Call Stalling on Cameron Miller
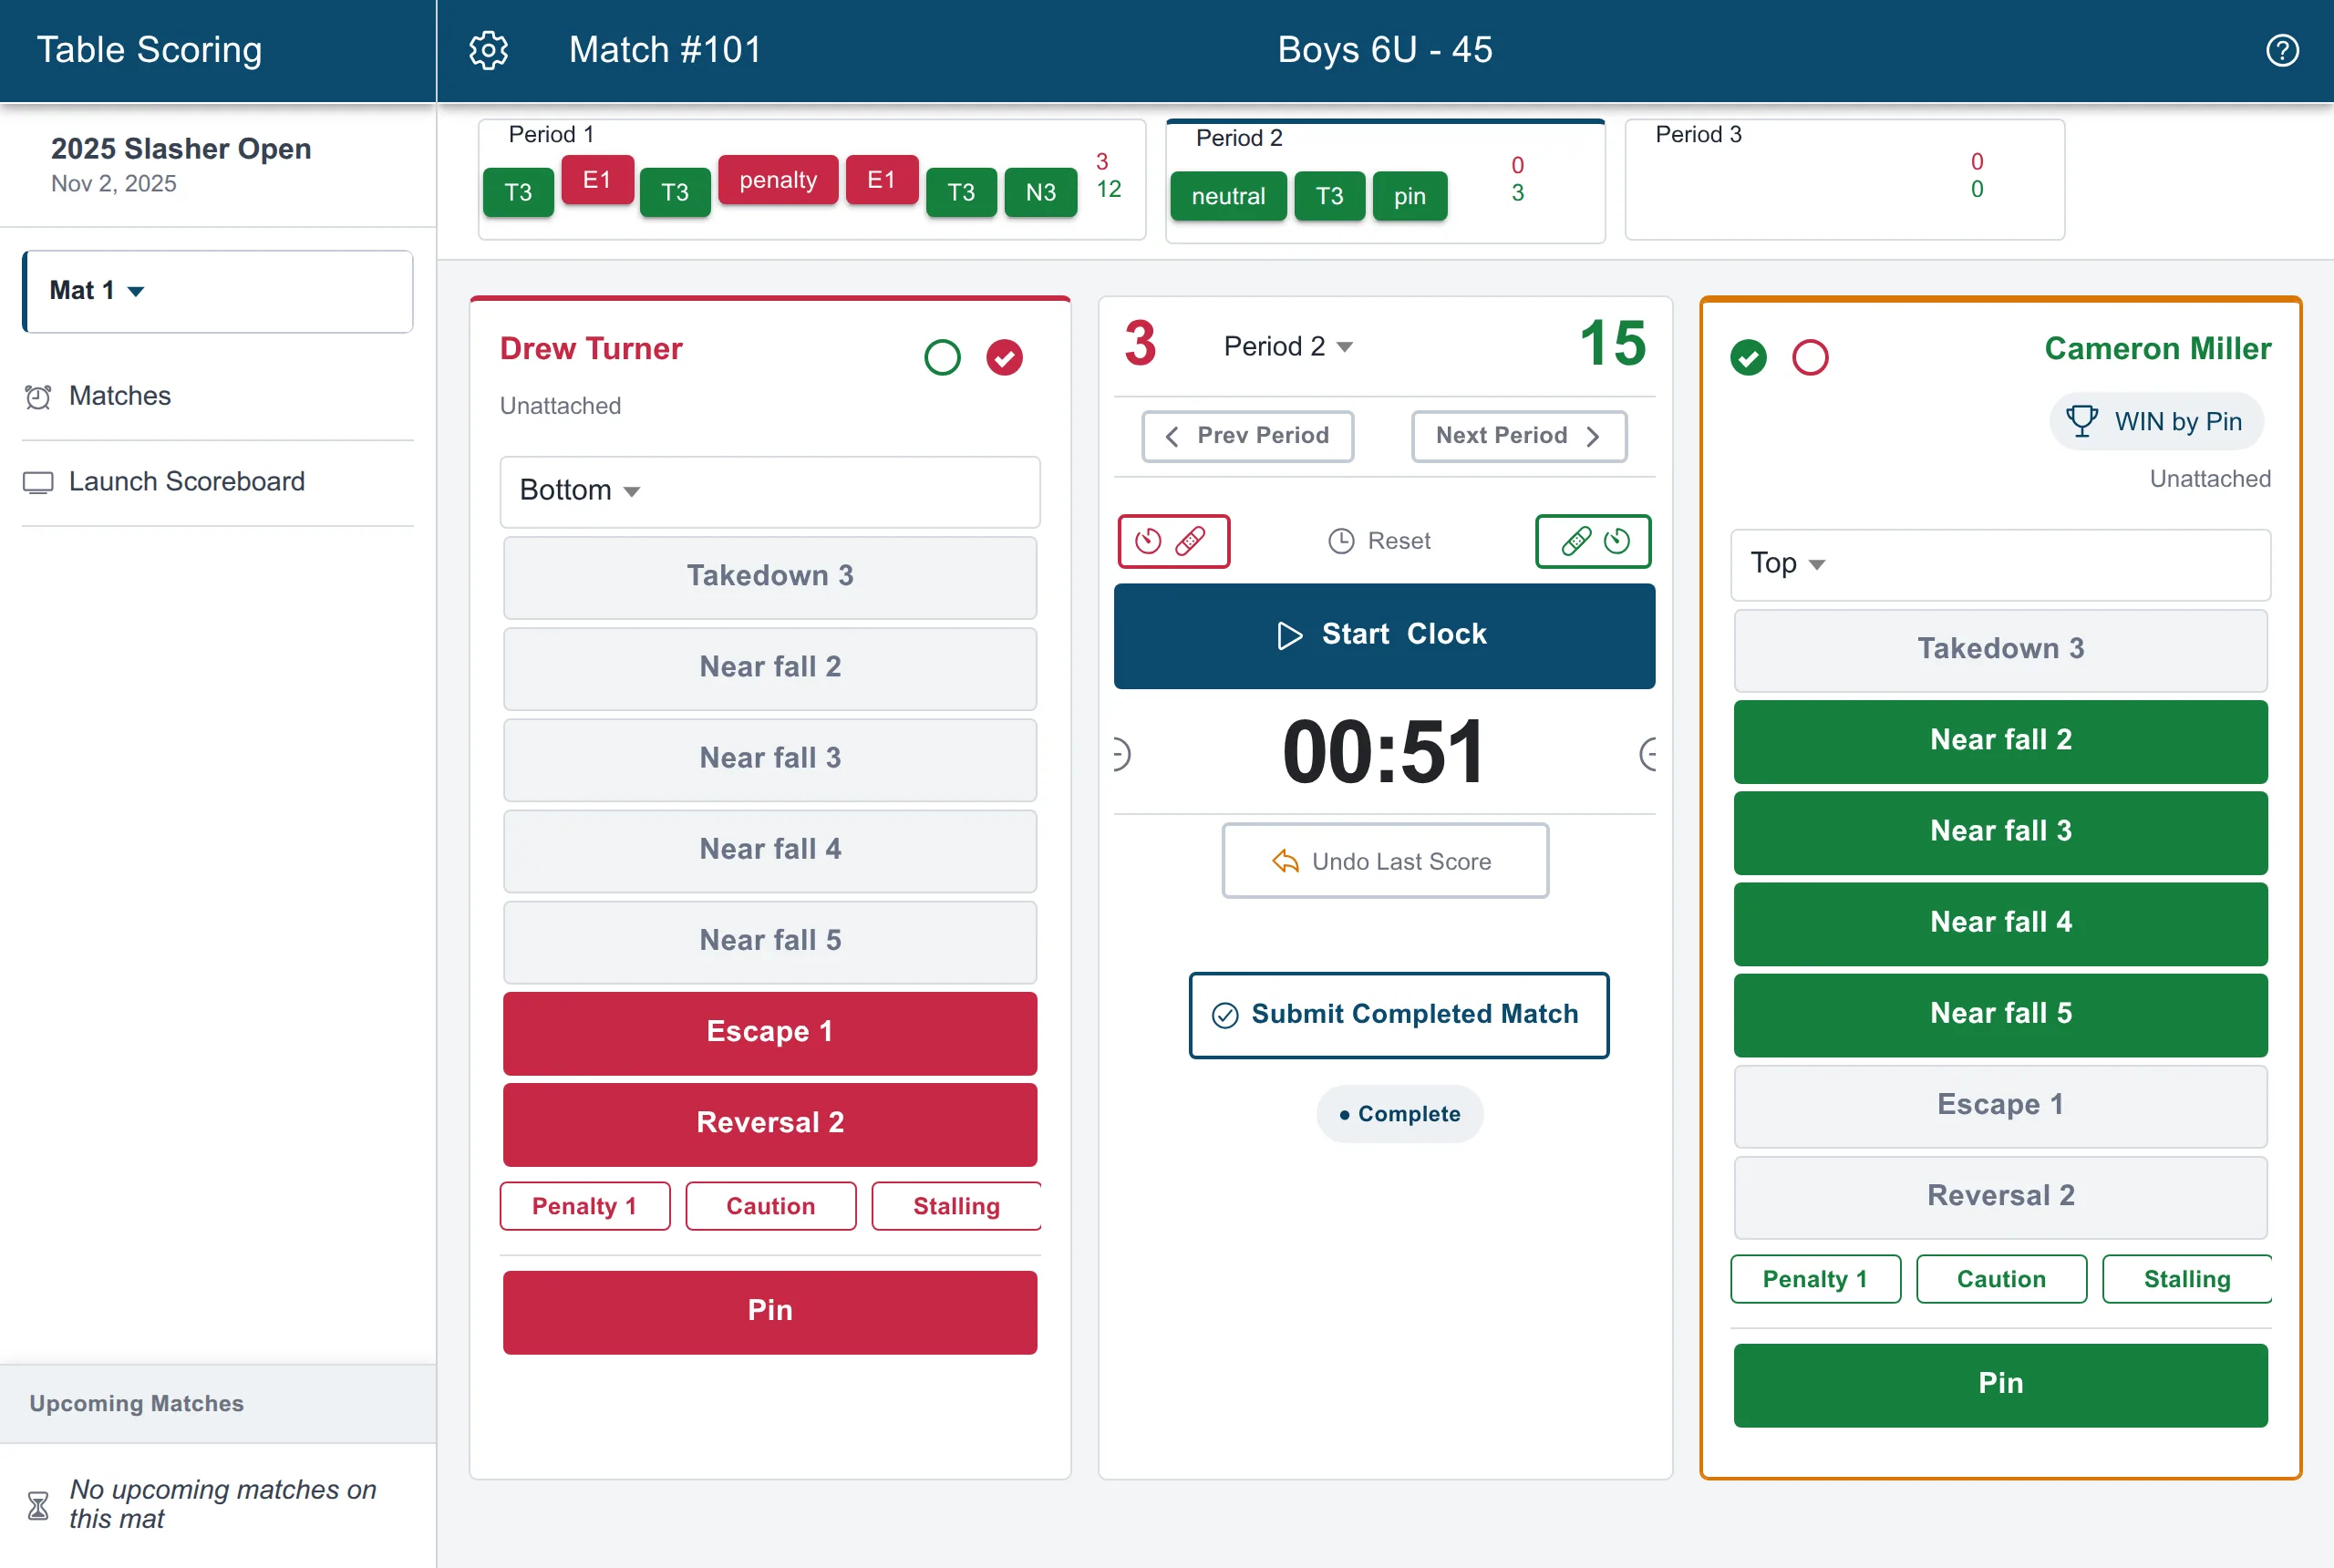Image resolution: width=2334 pixels, height=1568 pixels. pyautogui.click(x=2187, y=1279)
